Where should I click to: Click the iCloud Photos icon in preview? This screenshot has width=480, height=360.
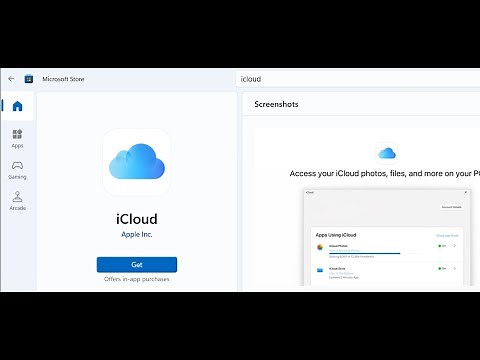pos(320,247)
